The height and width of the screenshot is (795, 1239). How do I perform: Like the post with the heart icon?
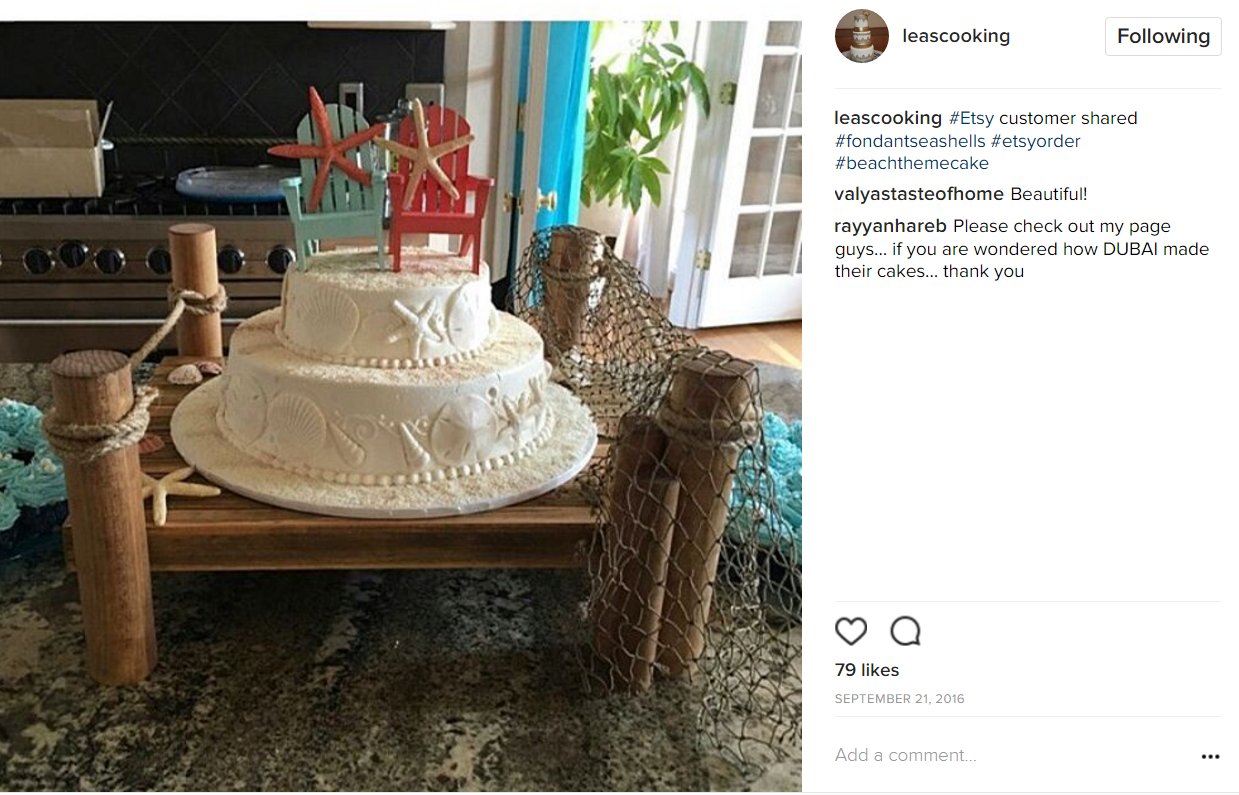point(851,631)
